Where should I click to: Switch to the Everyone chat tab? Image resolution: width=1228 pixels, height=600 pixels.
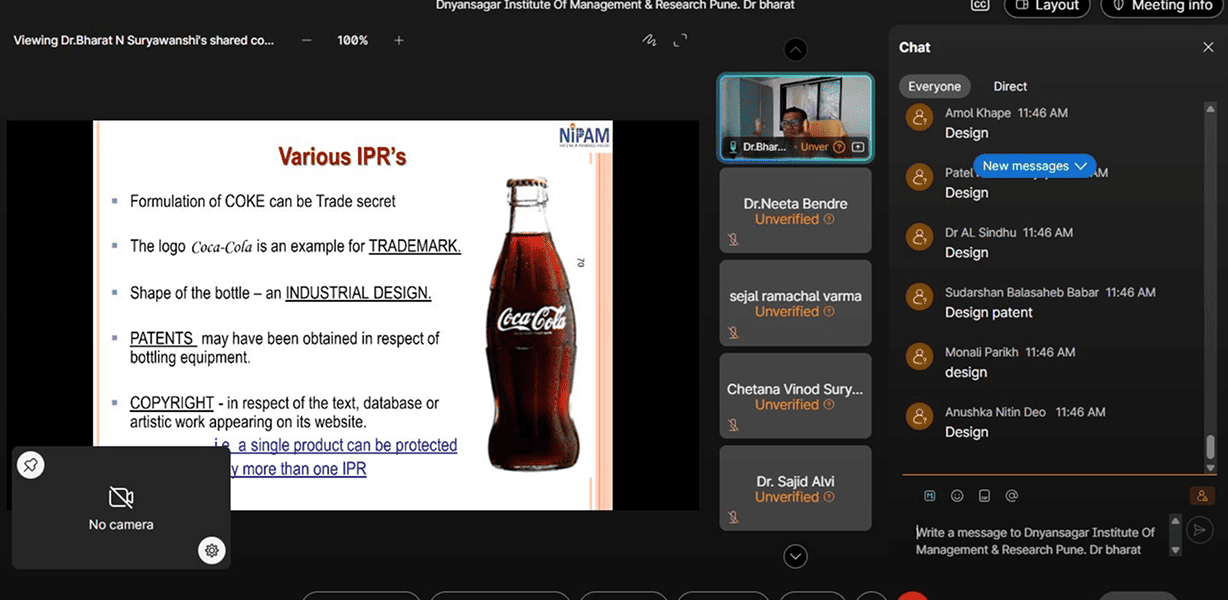[934, 86]
